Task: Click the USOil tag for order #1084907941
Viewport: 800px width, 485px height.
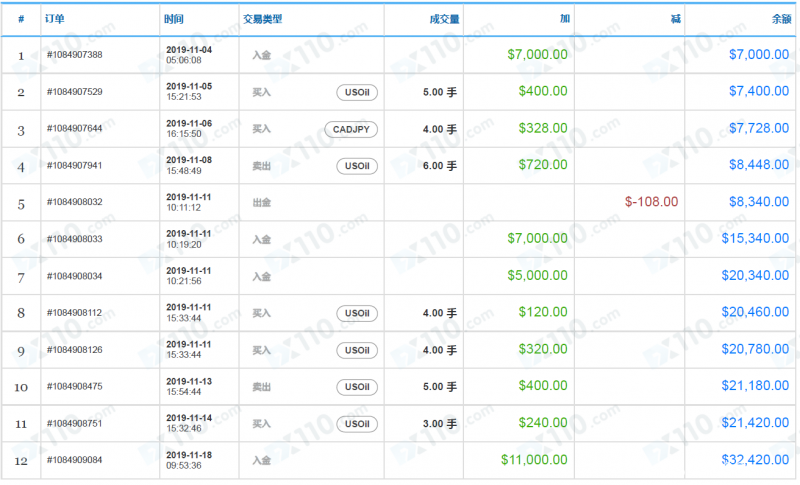Action: [x=357, y=166]
